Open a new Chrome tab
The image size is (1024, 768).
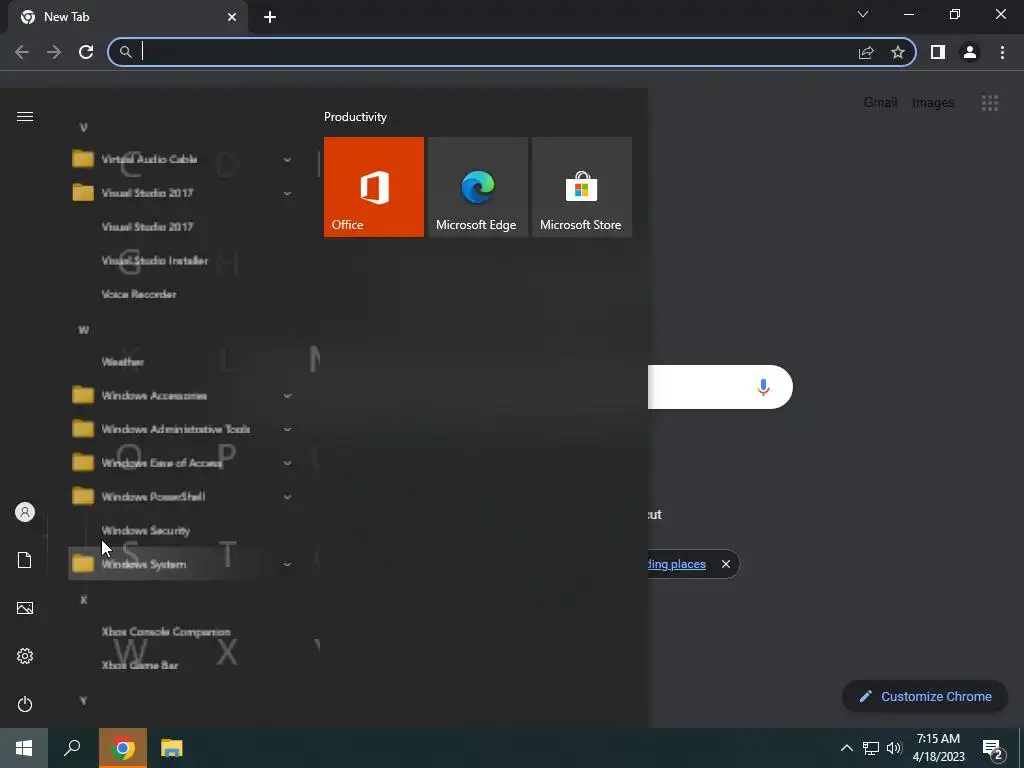pos(270,18)
